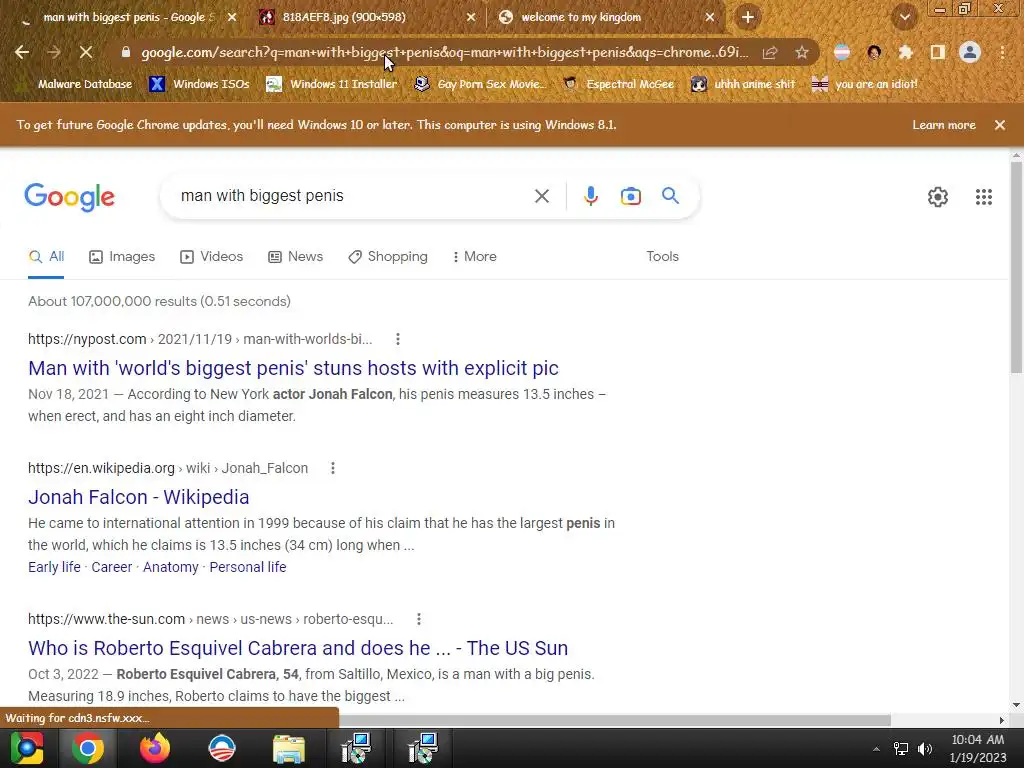Show hidden system tray icons
Screen dimensions: 1024x768
tap(876, 749)
